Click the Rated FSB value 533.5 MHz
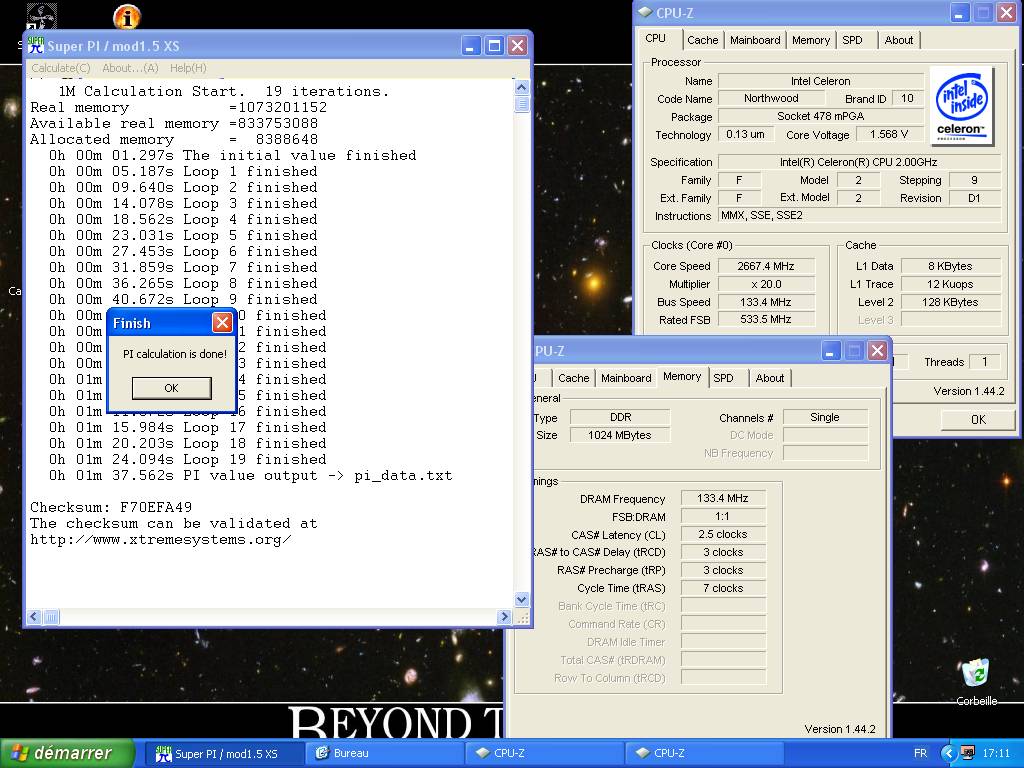This screenshot has width=1024, height=768. click(x=766, y=319)
